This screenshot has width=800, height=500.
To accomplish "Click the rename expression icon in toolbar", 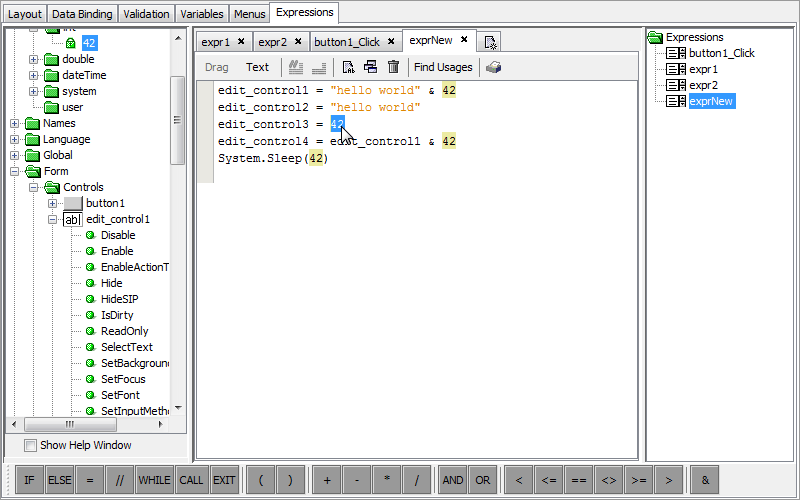I will tap(348, 67).
